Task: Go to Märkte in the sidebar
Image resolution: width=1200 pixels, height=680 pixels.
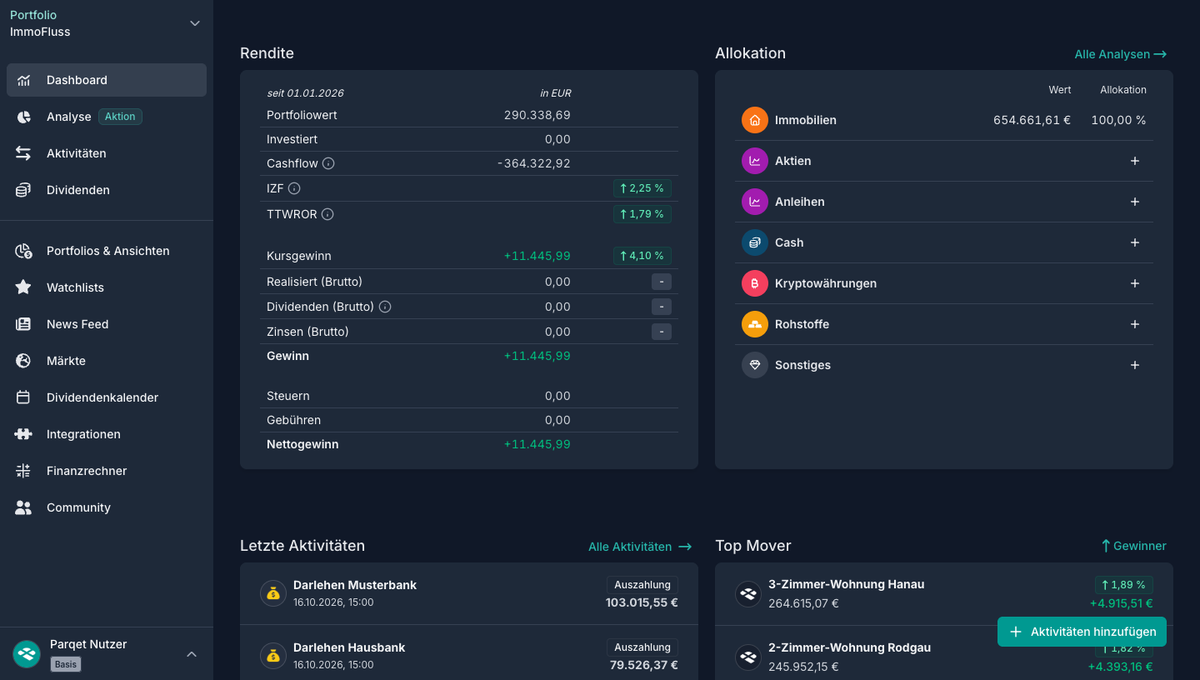Action: point(106,361)
